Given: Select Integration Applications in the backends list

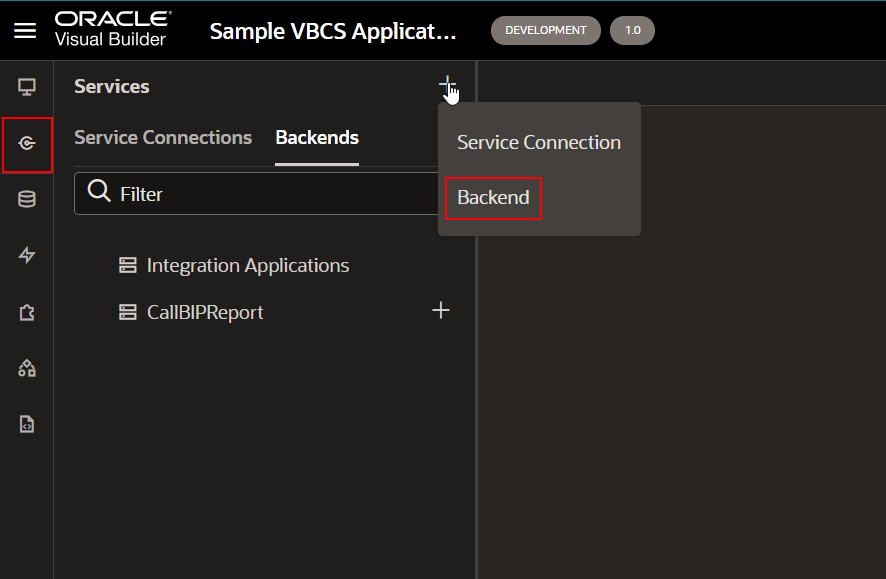Looking at the screenshot, I should tap(248, 265).
